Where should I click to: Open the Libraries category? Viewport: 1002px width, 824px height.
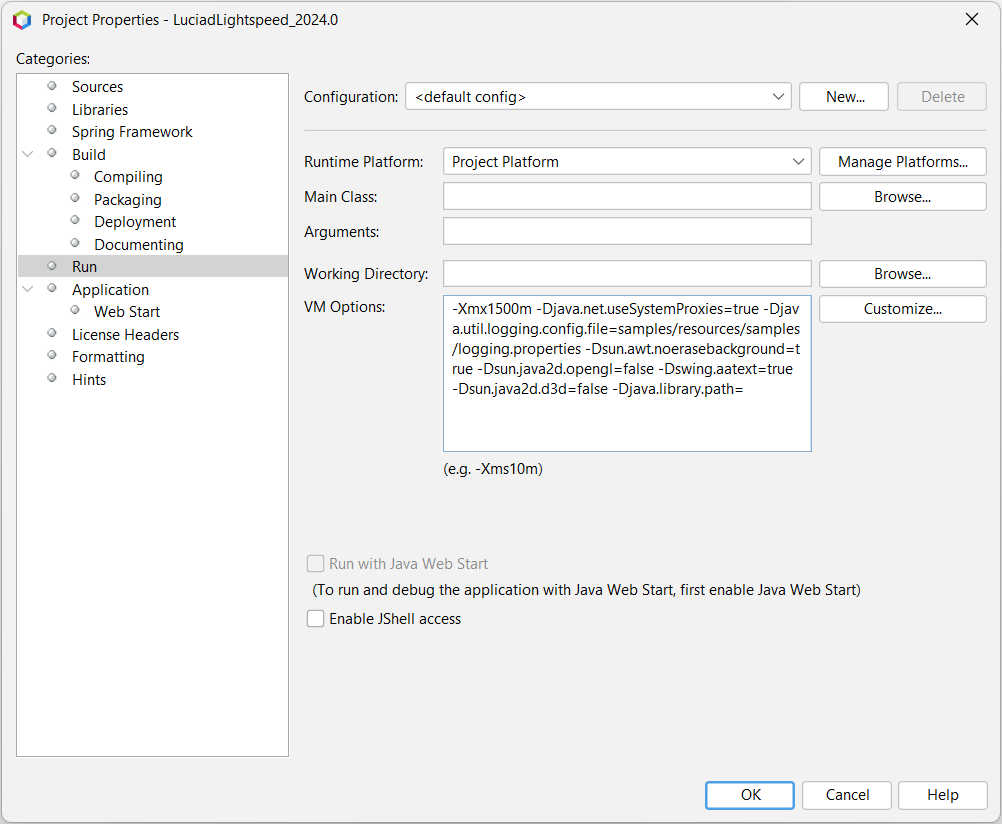100,109
